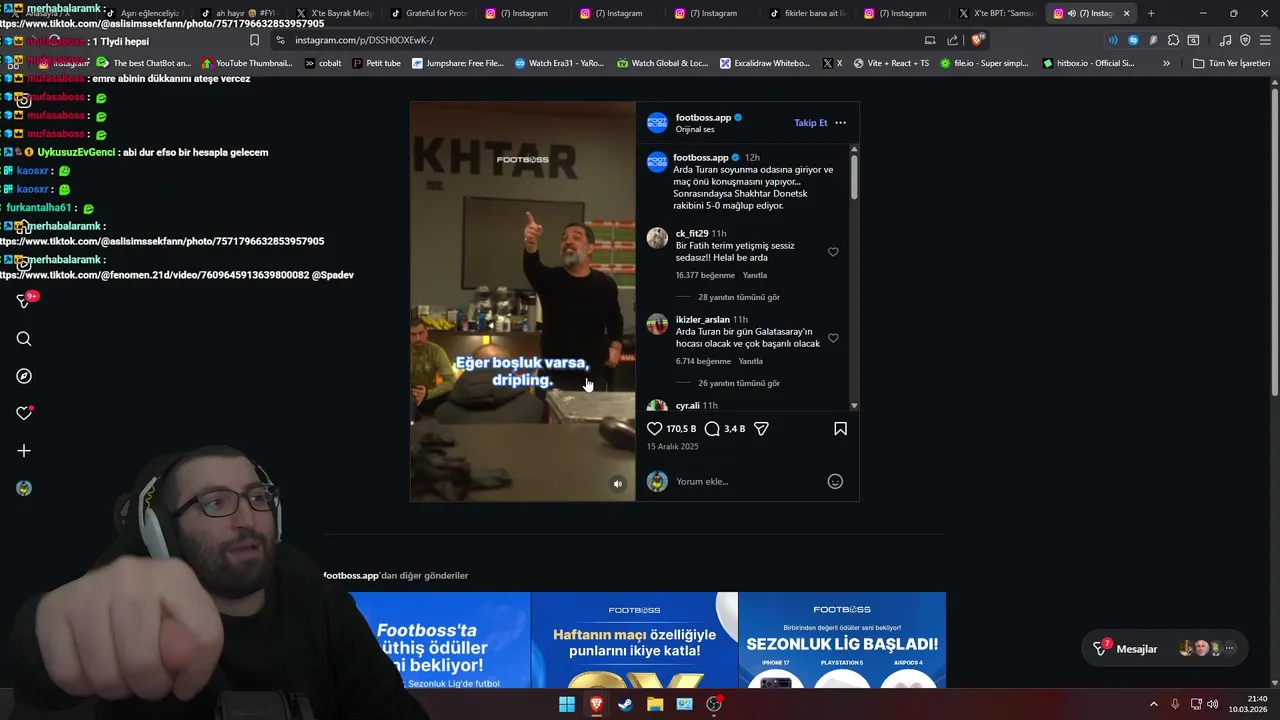Focus the 'Yorum ekle...' comment field
The image size is (1280, 720).
[x=746, y=481]
